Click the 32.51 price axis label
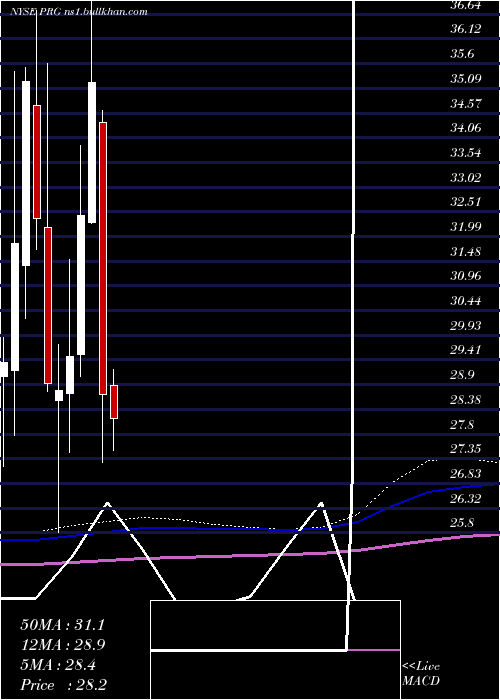Viewport: 500px width, 700px height. coord(466,202)
